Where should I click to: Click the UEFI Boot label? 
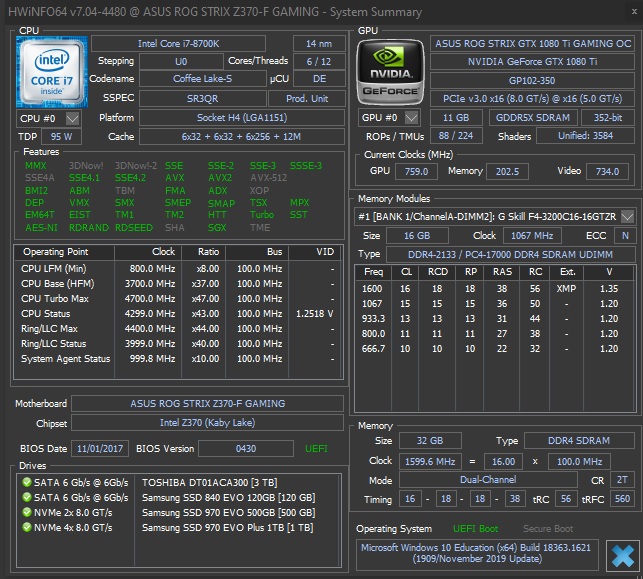475,529
